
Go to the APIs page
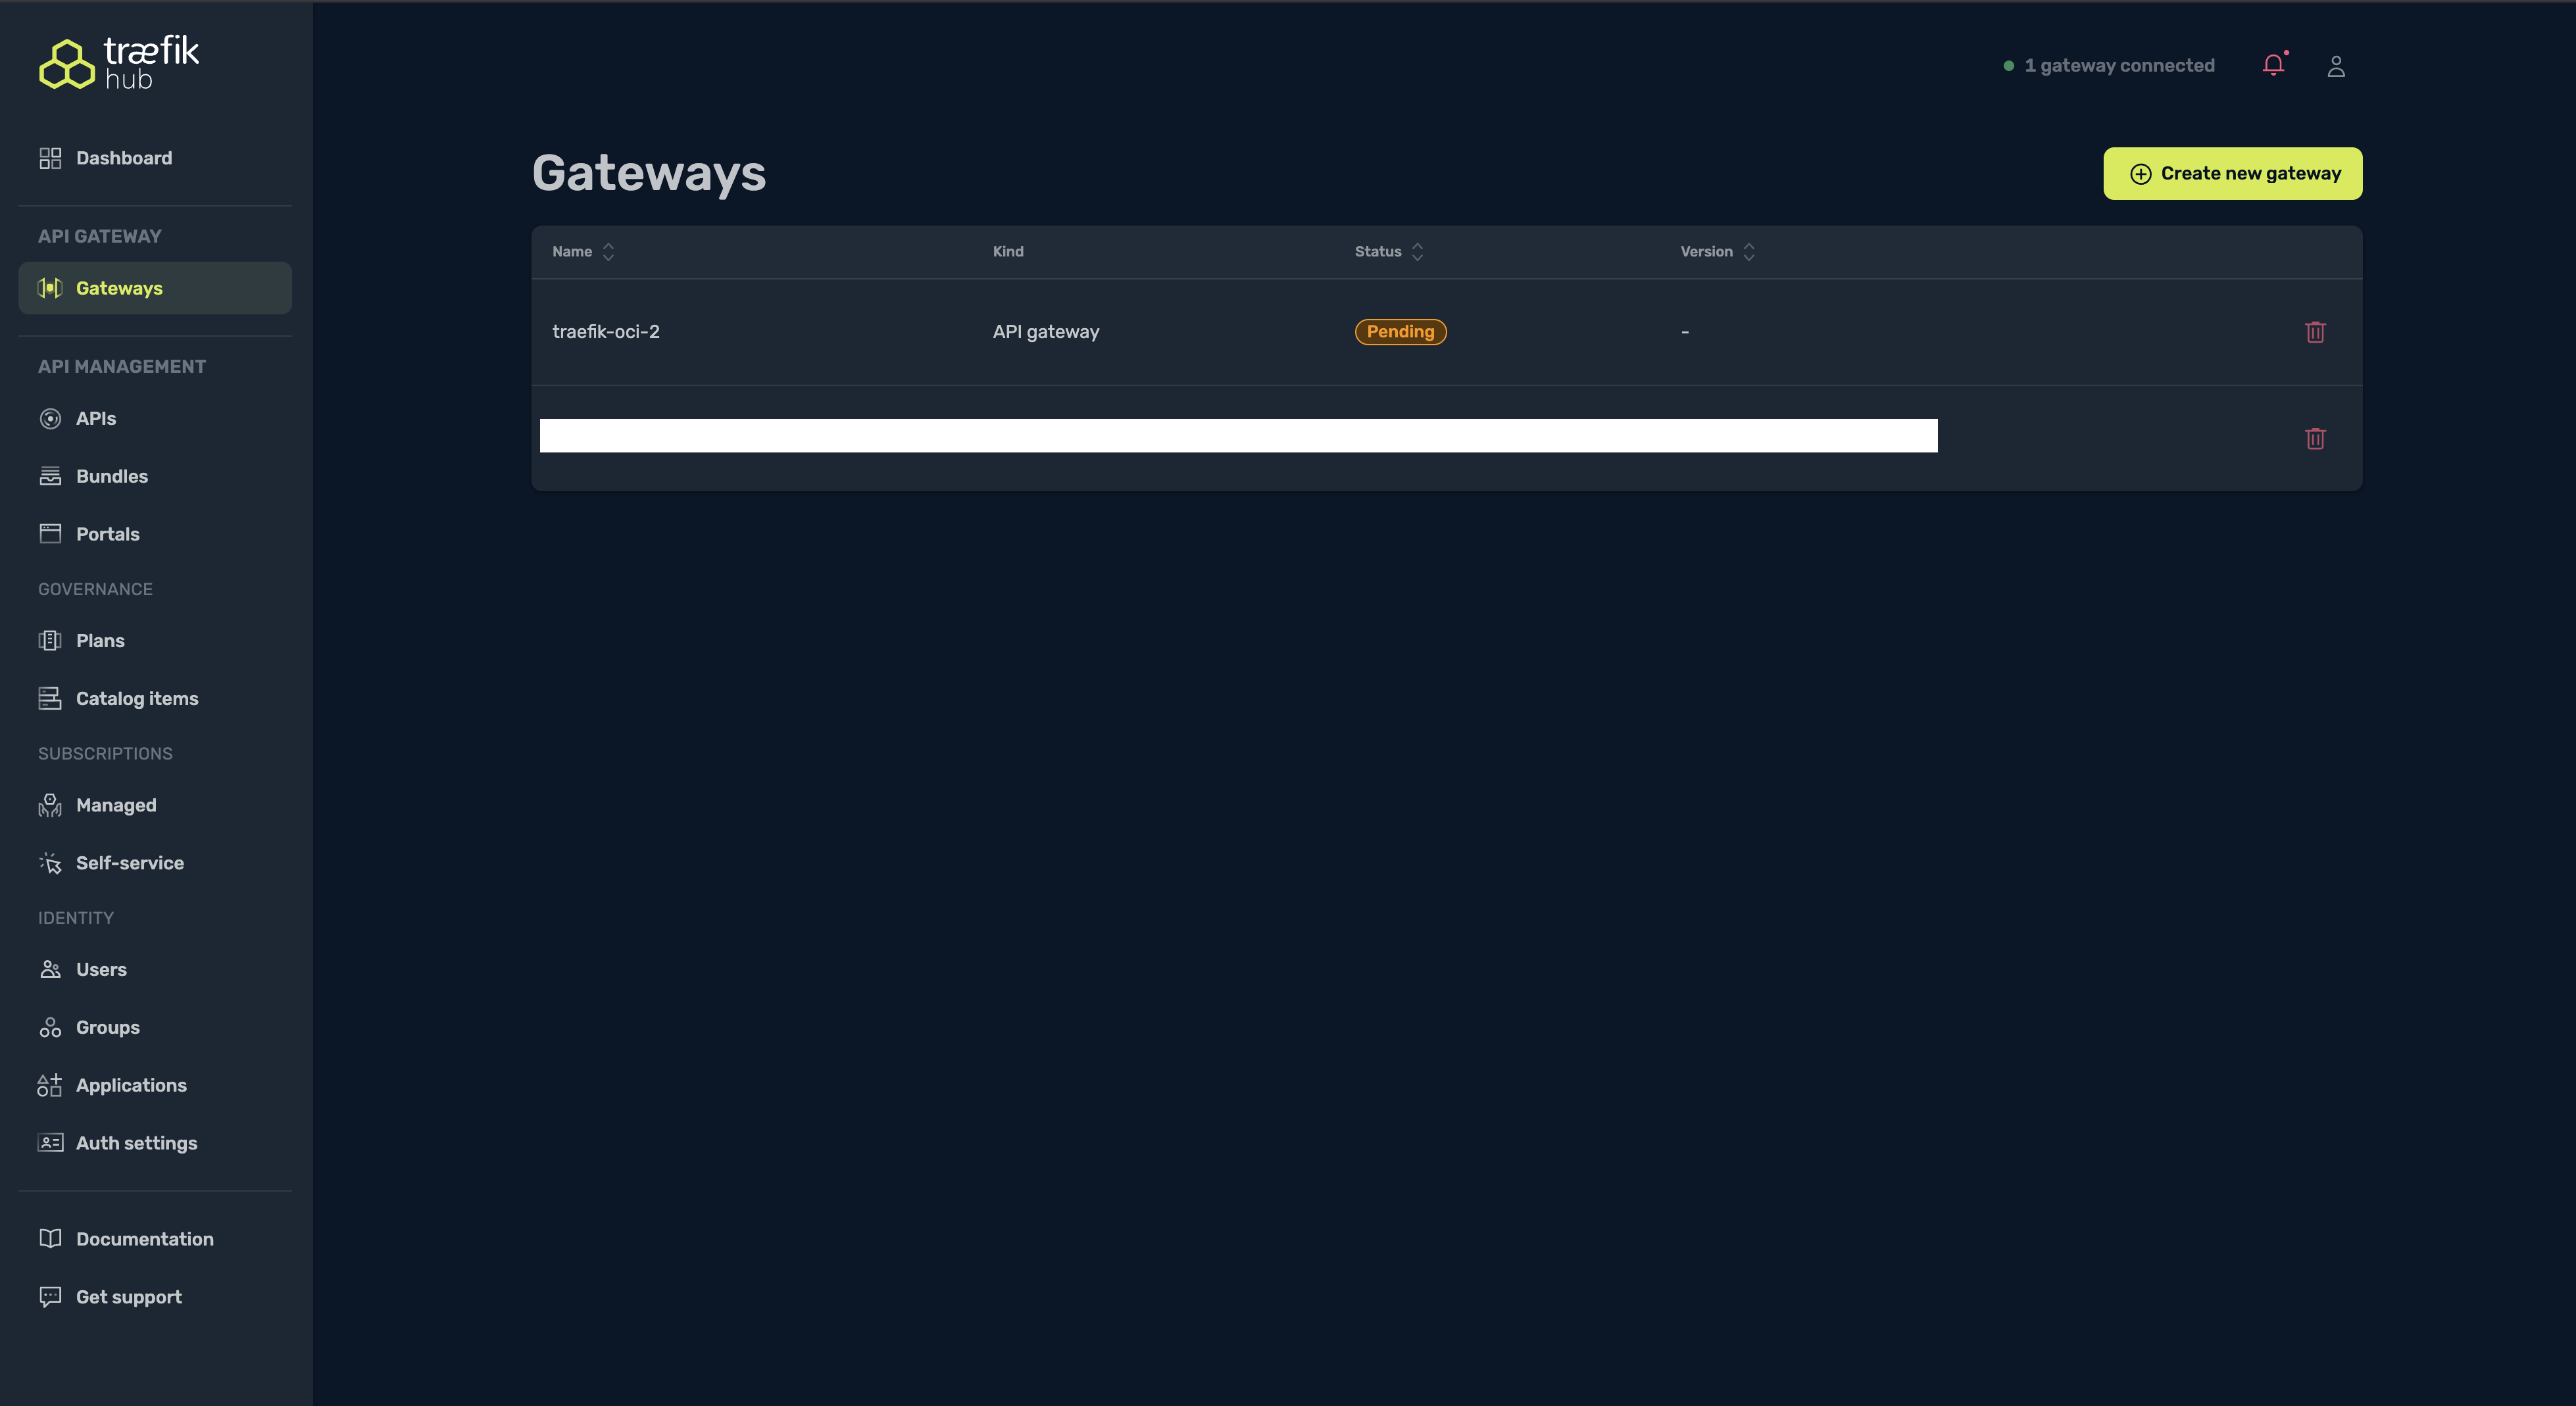click(95, 418)
